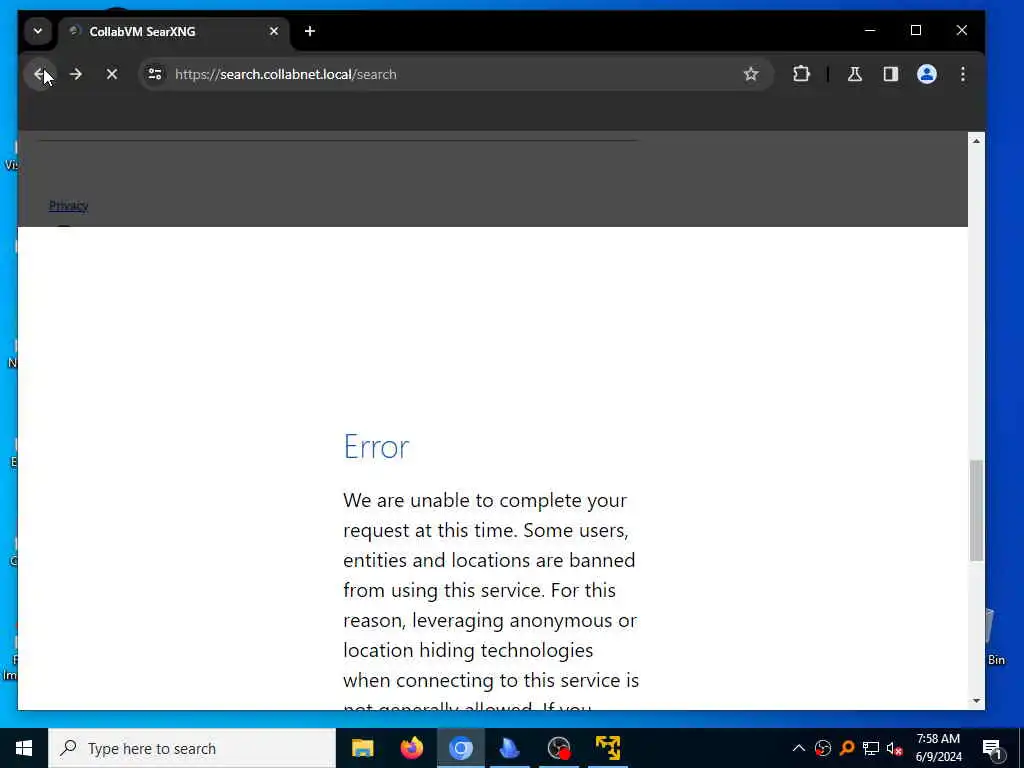Minimize the browser window
Screen dimensions: 1024x768
click(x=870, y=31)
